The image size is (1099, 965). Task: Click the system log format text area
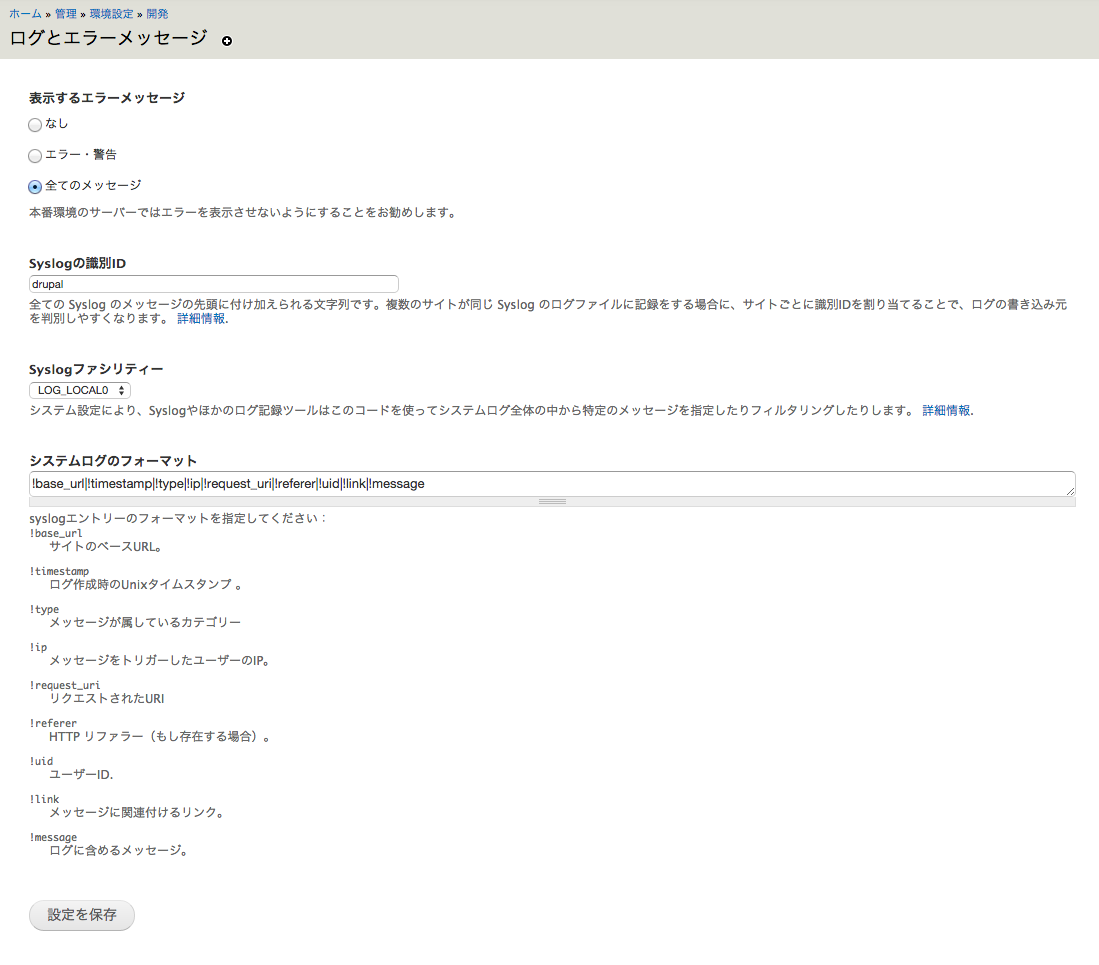click(x=552, y=484)
